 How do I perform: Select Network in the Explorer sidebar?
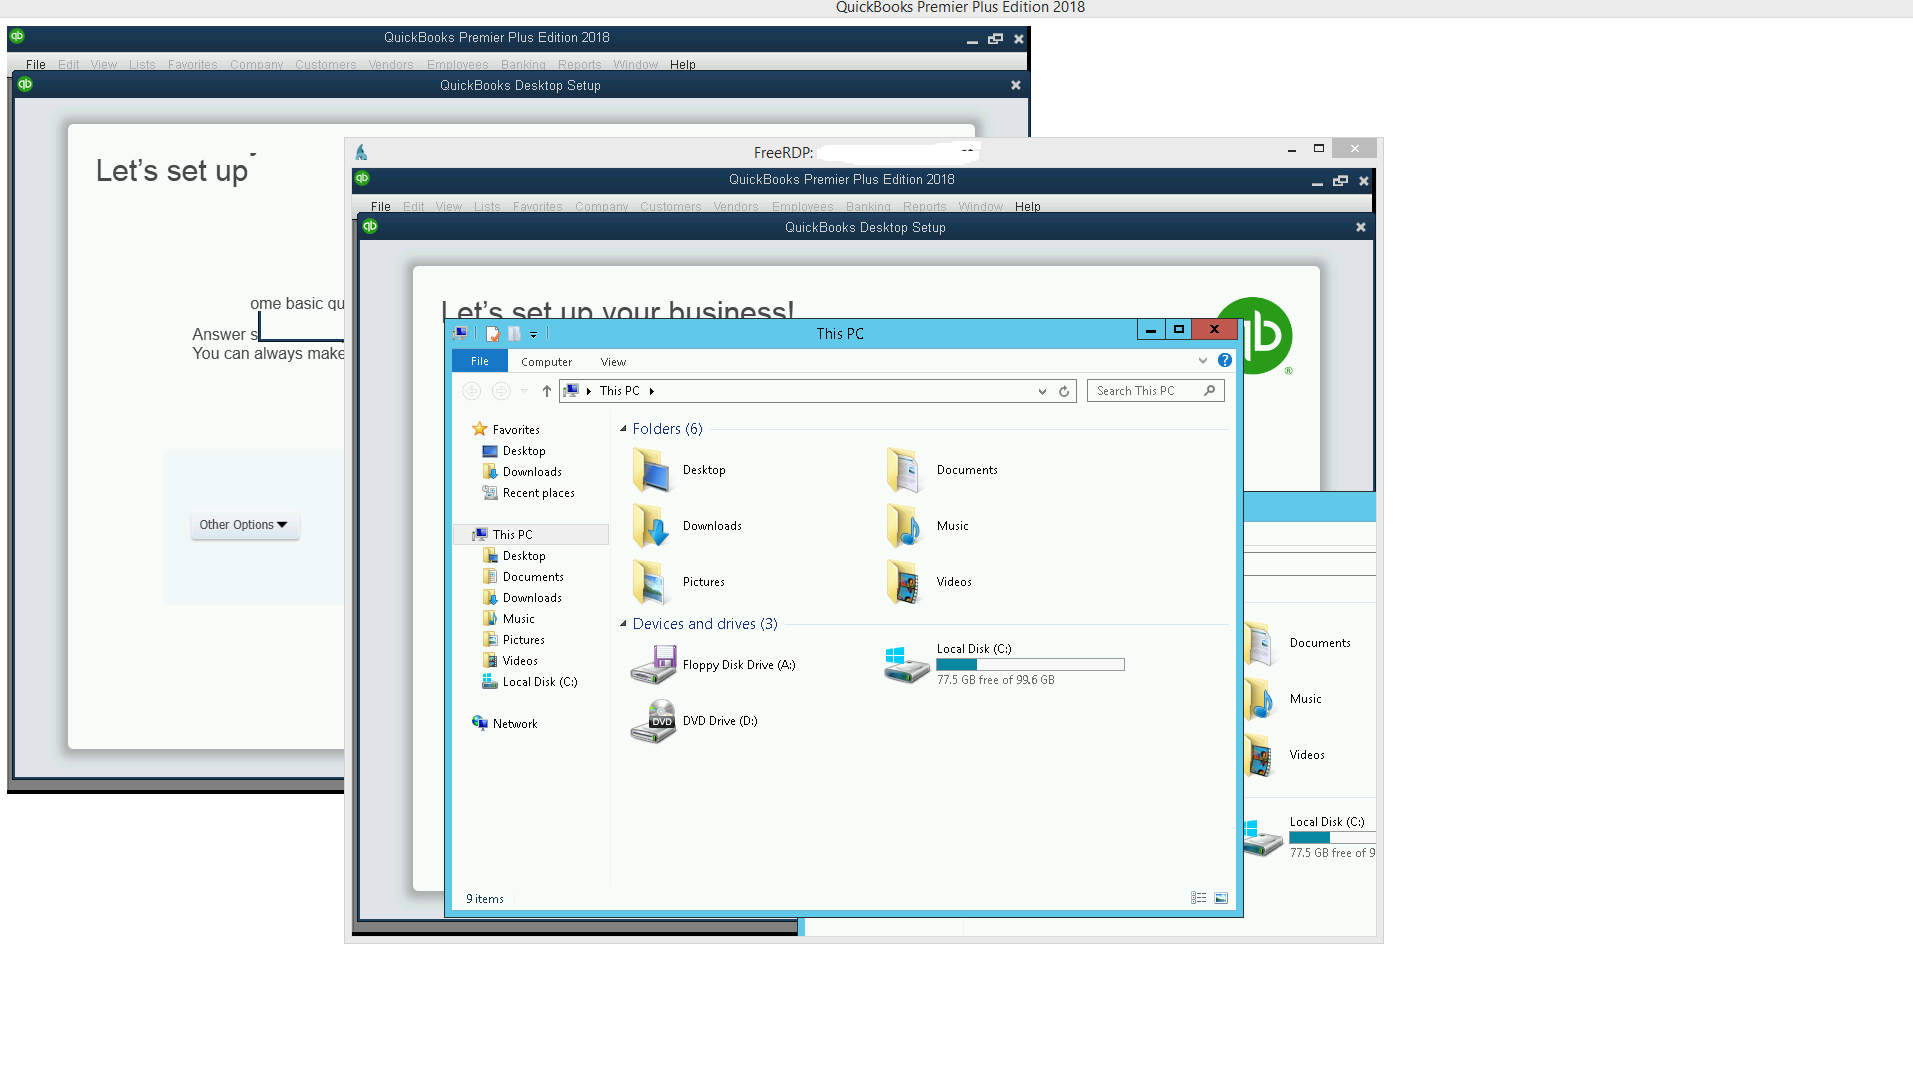pyautogui.click(x=514, y=723)
